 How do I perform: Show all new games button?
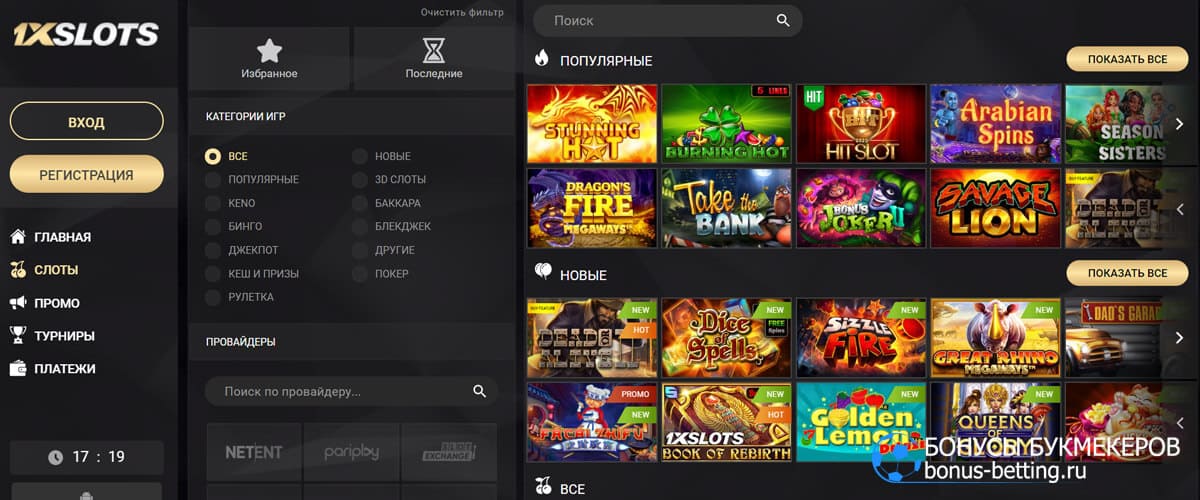coord(1127,273)
